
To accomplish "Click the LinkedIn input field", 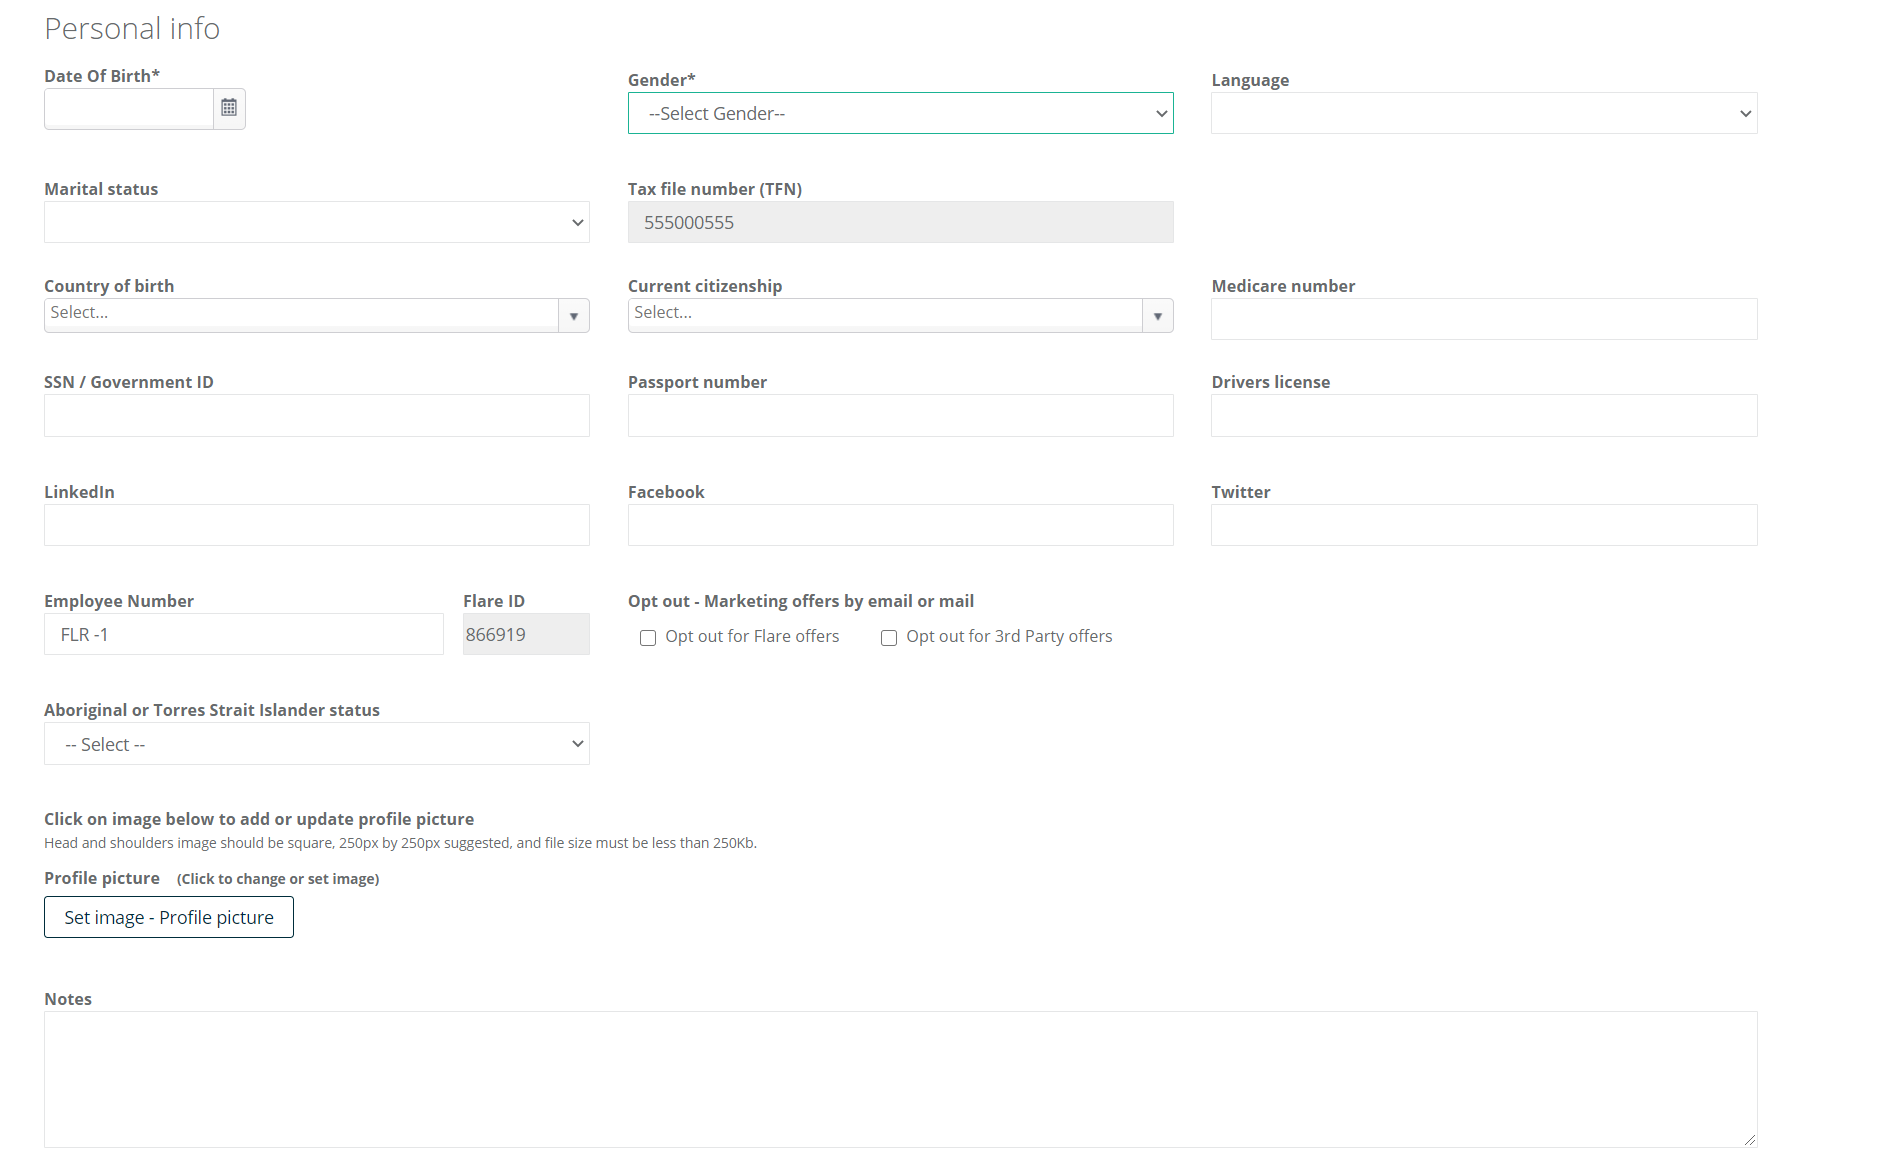I will (317, 525).
